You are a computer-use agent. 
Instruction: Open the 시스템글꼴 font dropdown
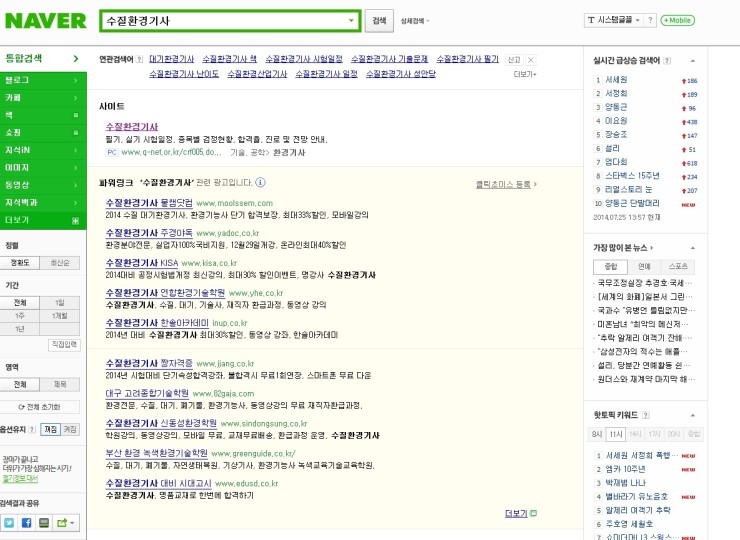pos(614,20)
